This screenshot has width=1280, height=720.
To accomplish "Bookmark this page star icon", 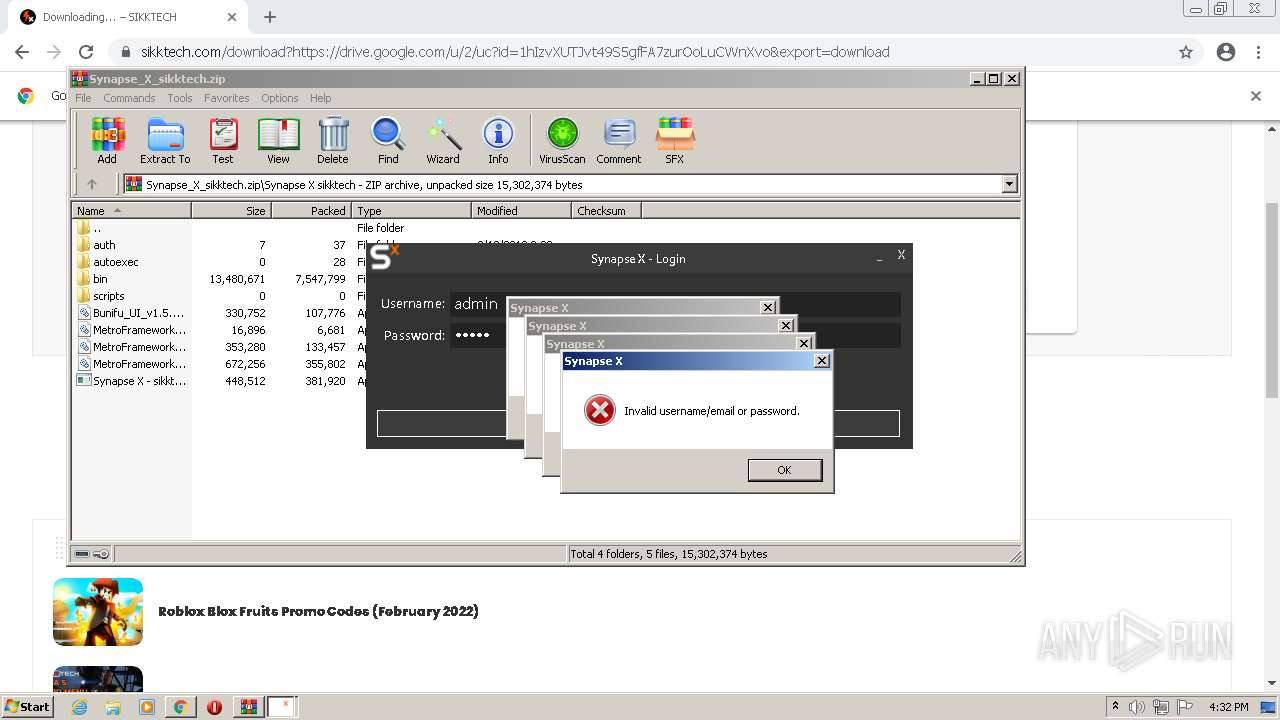I will (x=1186, y=52).
